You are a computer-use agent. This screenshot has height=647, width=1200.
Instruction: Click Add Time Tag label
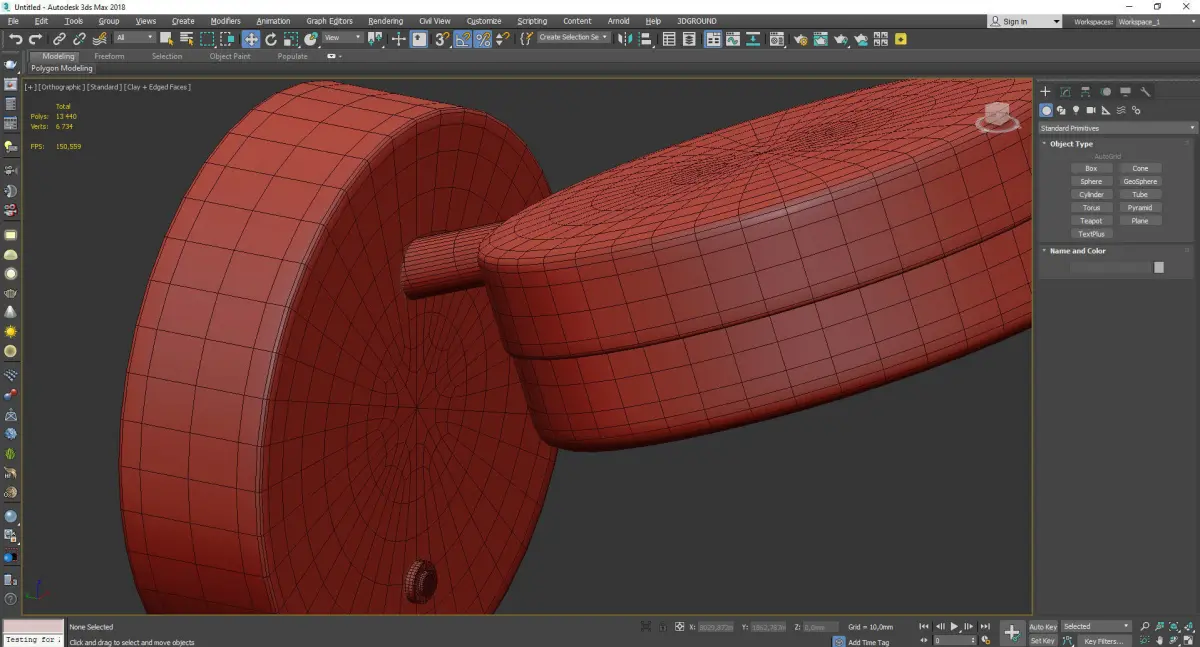click(869, 642)
